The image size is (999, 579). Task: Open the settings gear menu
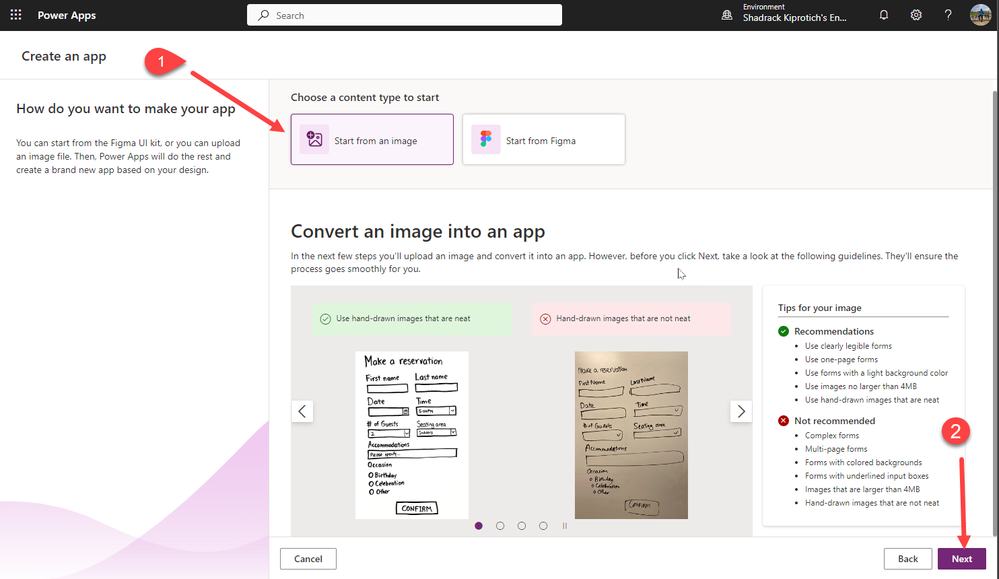[916, 15]
